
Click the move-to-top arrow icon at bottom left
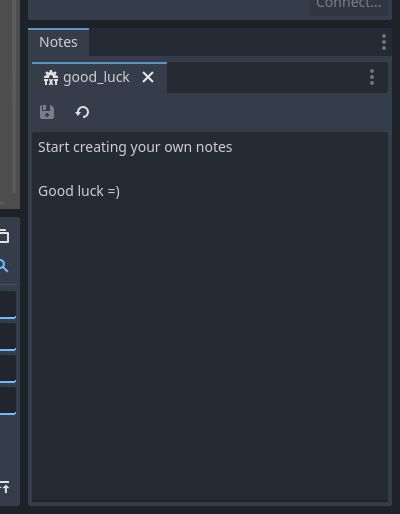(x=5, y=487)
